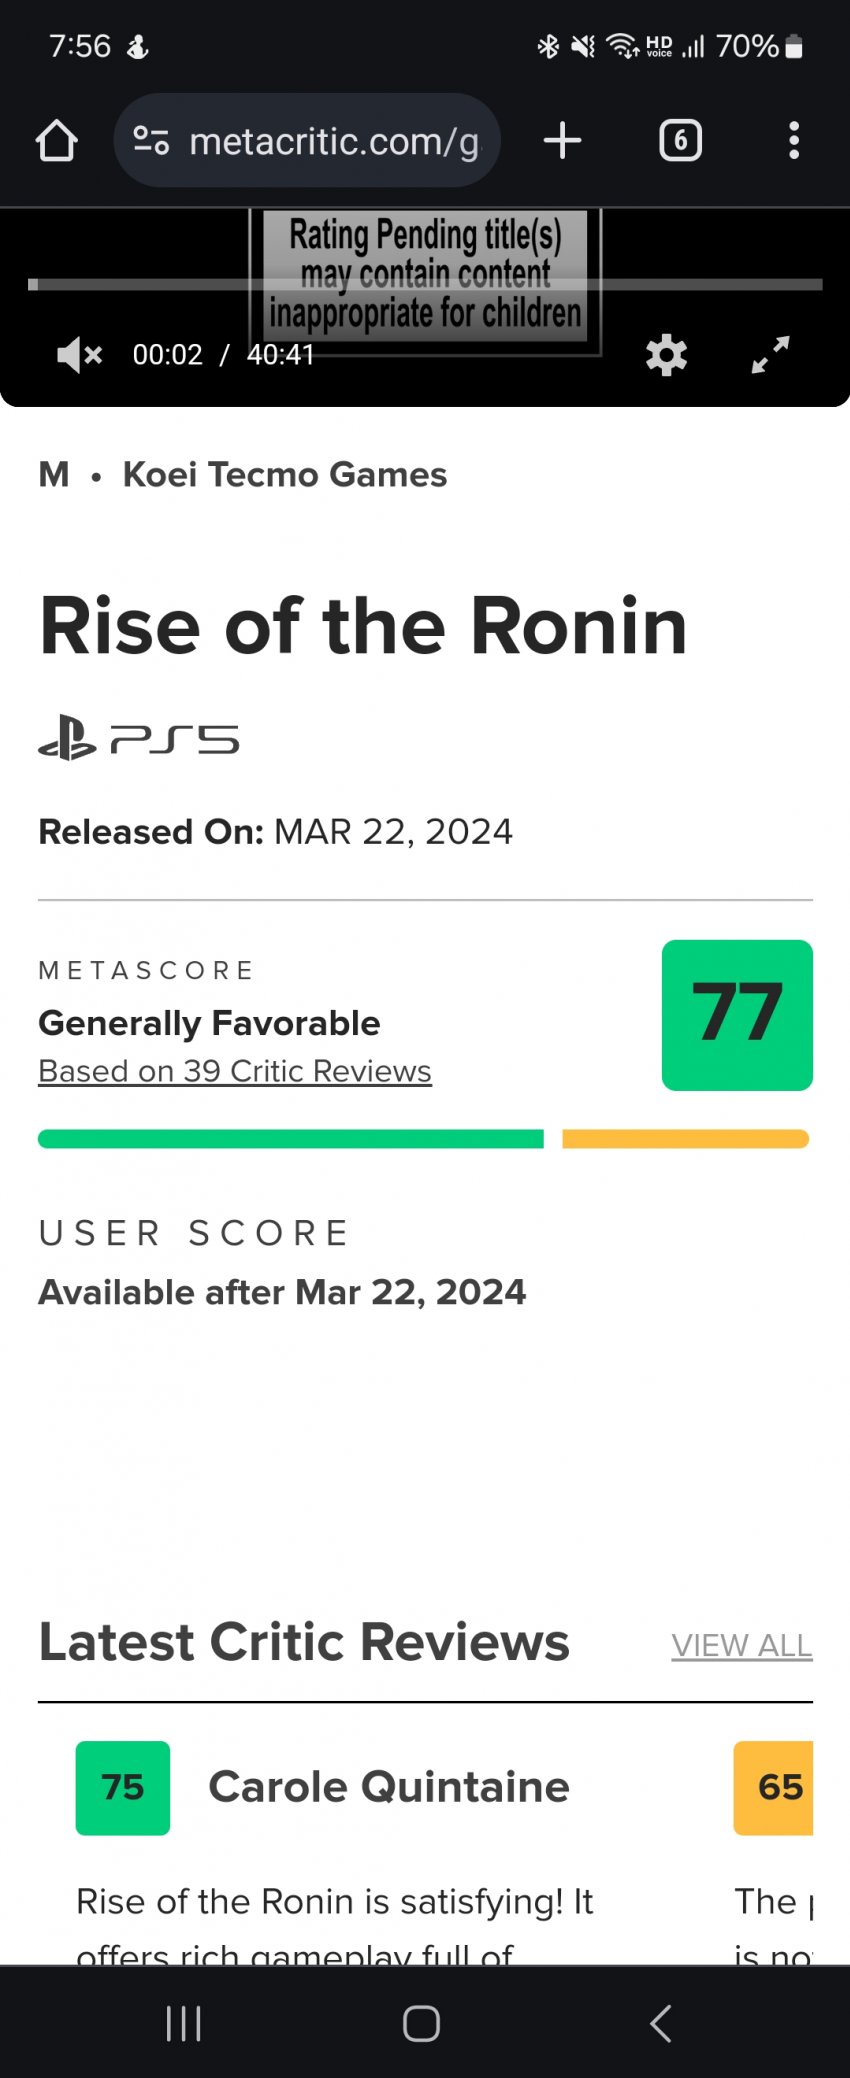Tap the metacritic.com URL field
The height and width of the screenshot is (2078, 850).
click(x=334, y=141)
